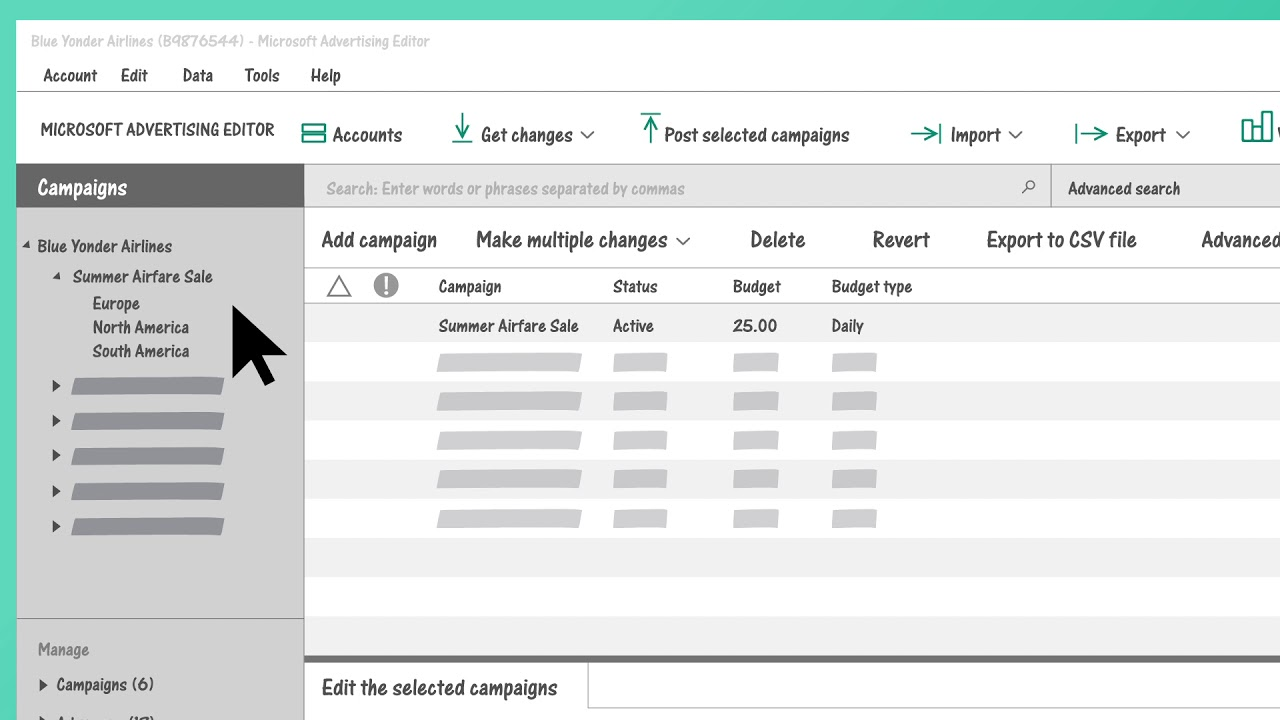This screenshot has height=720, width=1280.
Task: Click the Edit the selected campaigns input box
Action: click(x=934, y=687)
